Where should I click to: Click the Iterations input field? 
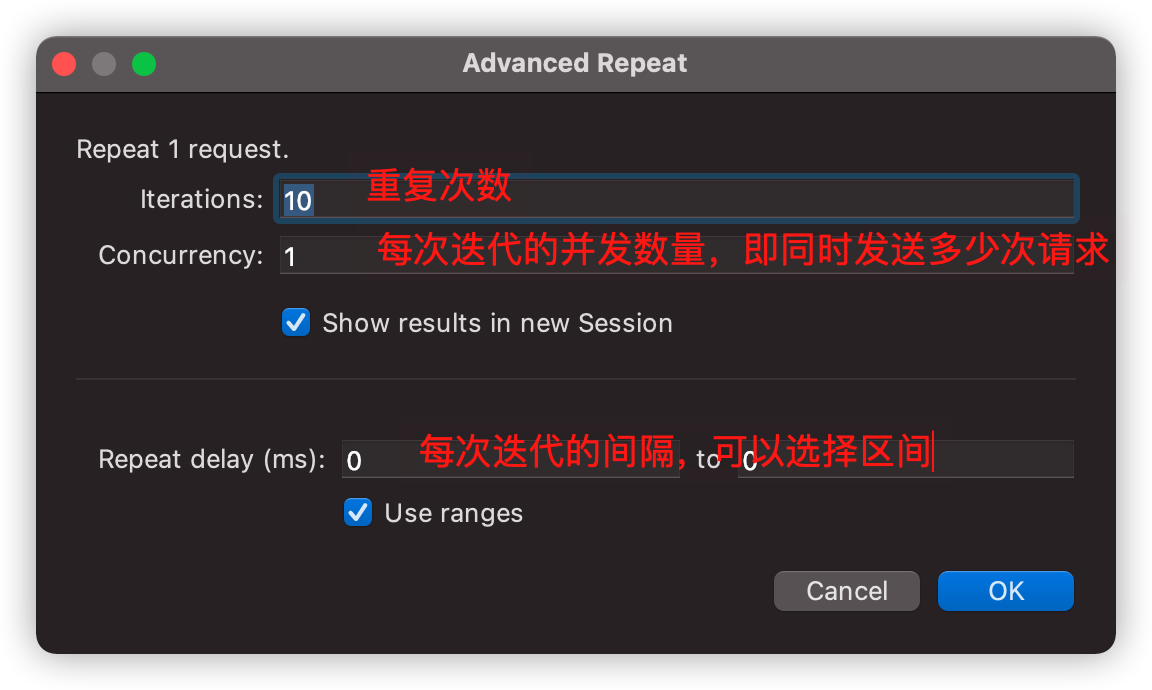pyautogui.click(x=675, y=199)
